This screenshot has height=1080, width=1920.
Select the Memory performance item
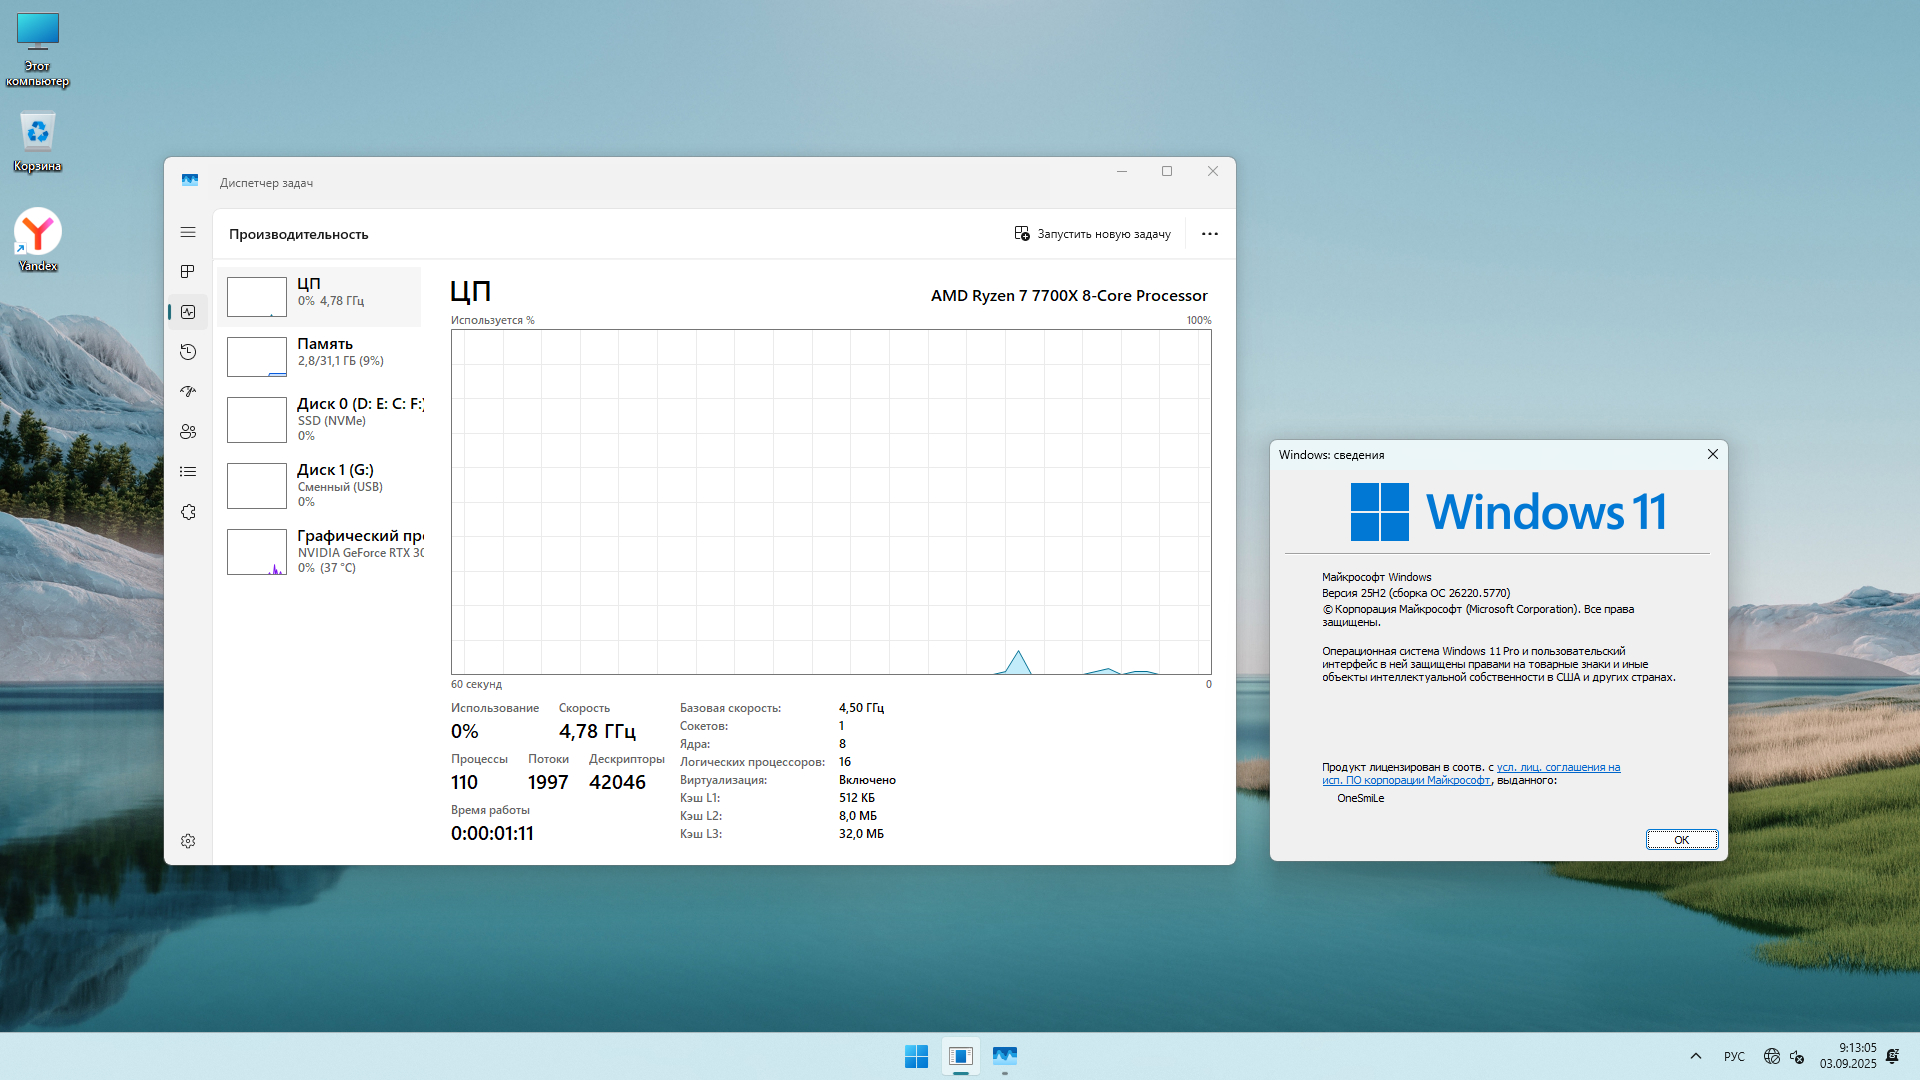[x=320, y=356]
